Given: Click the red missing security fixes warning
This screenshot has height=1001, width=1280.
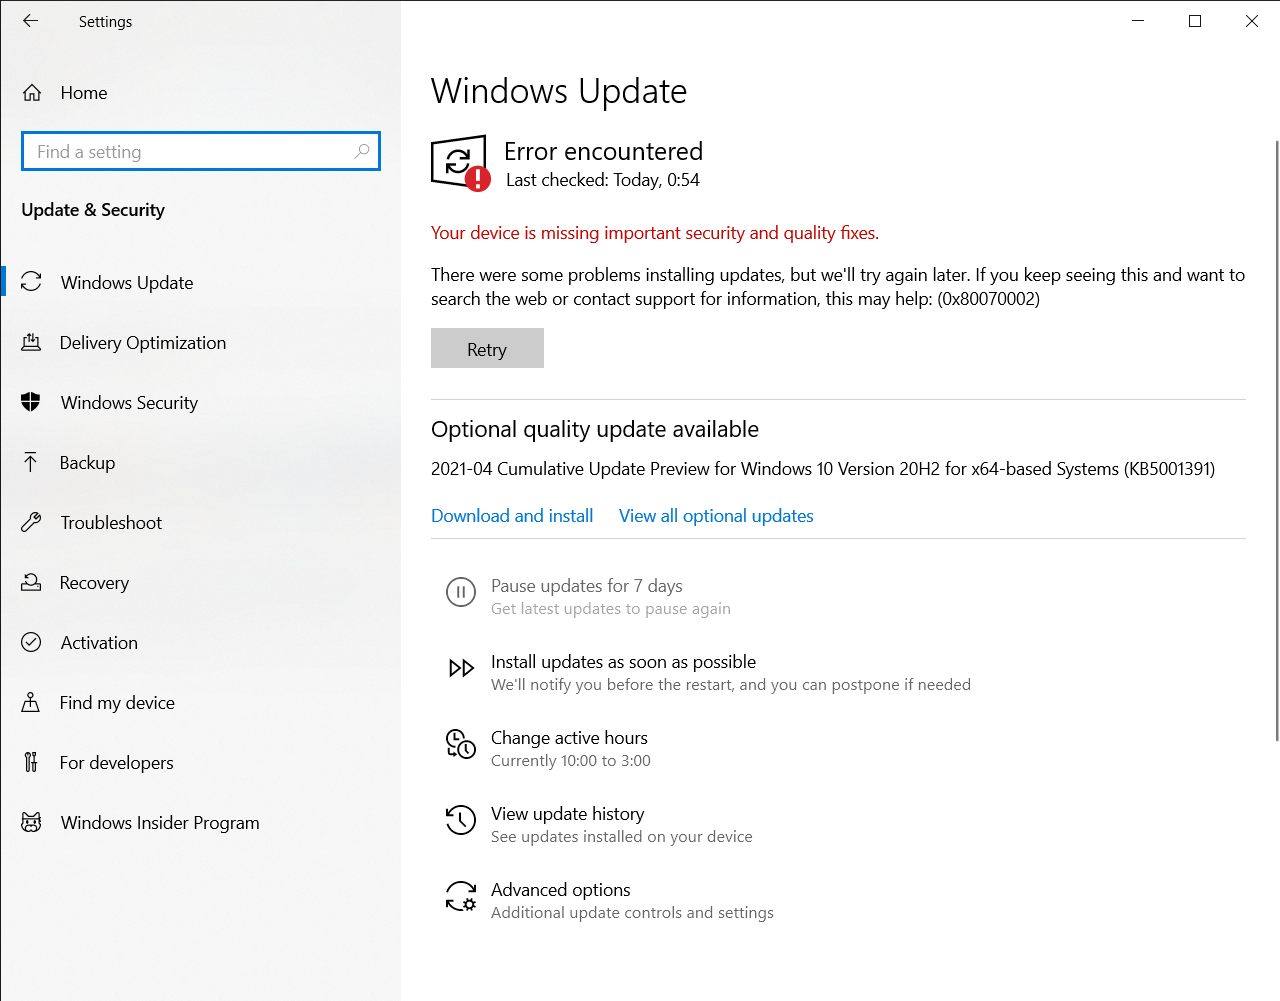Looking at the screenshot, I should click(x=655, y=233).
